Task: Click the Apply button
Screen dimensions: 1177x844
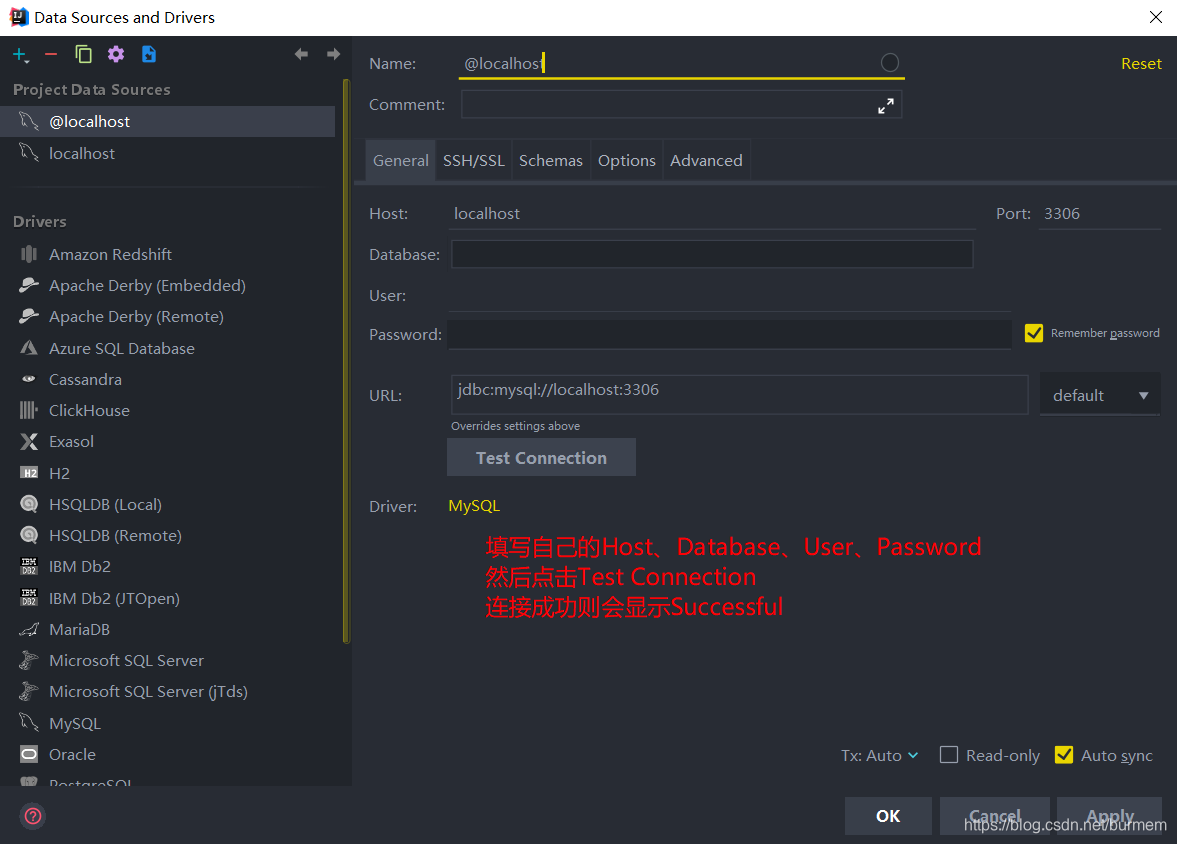Action: 1109,816
